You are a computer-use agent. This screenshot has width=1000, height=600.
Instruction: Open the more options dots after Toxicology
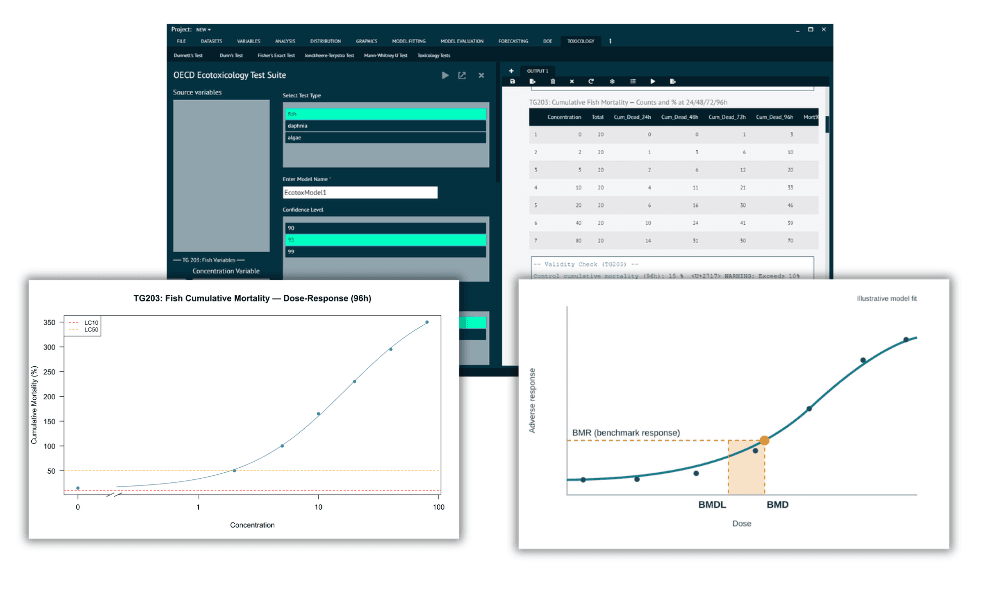click(610, 41)
